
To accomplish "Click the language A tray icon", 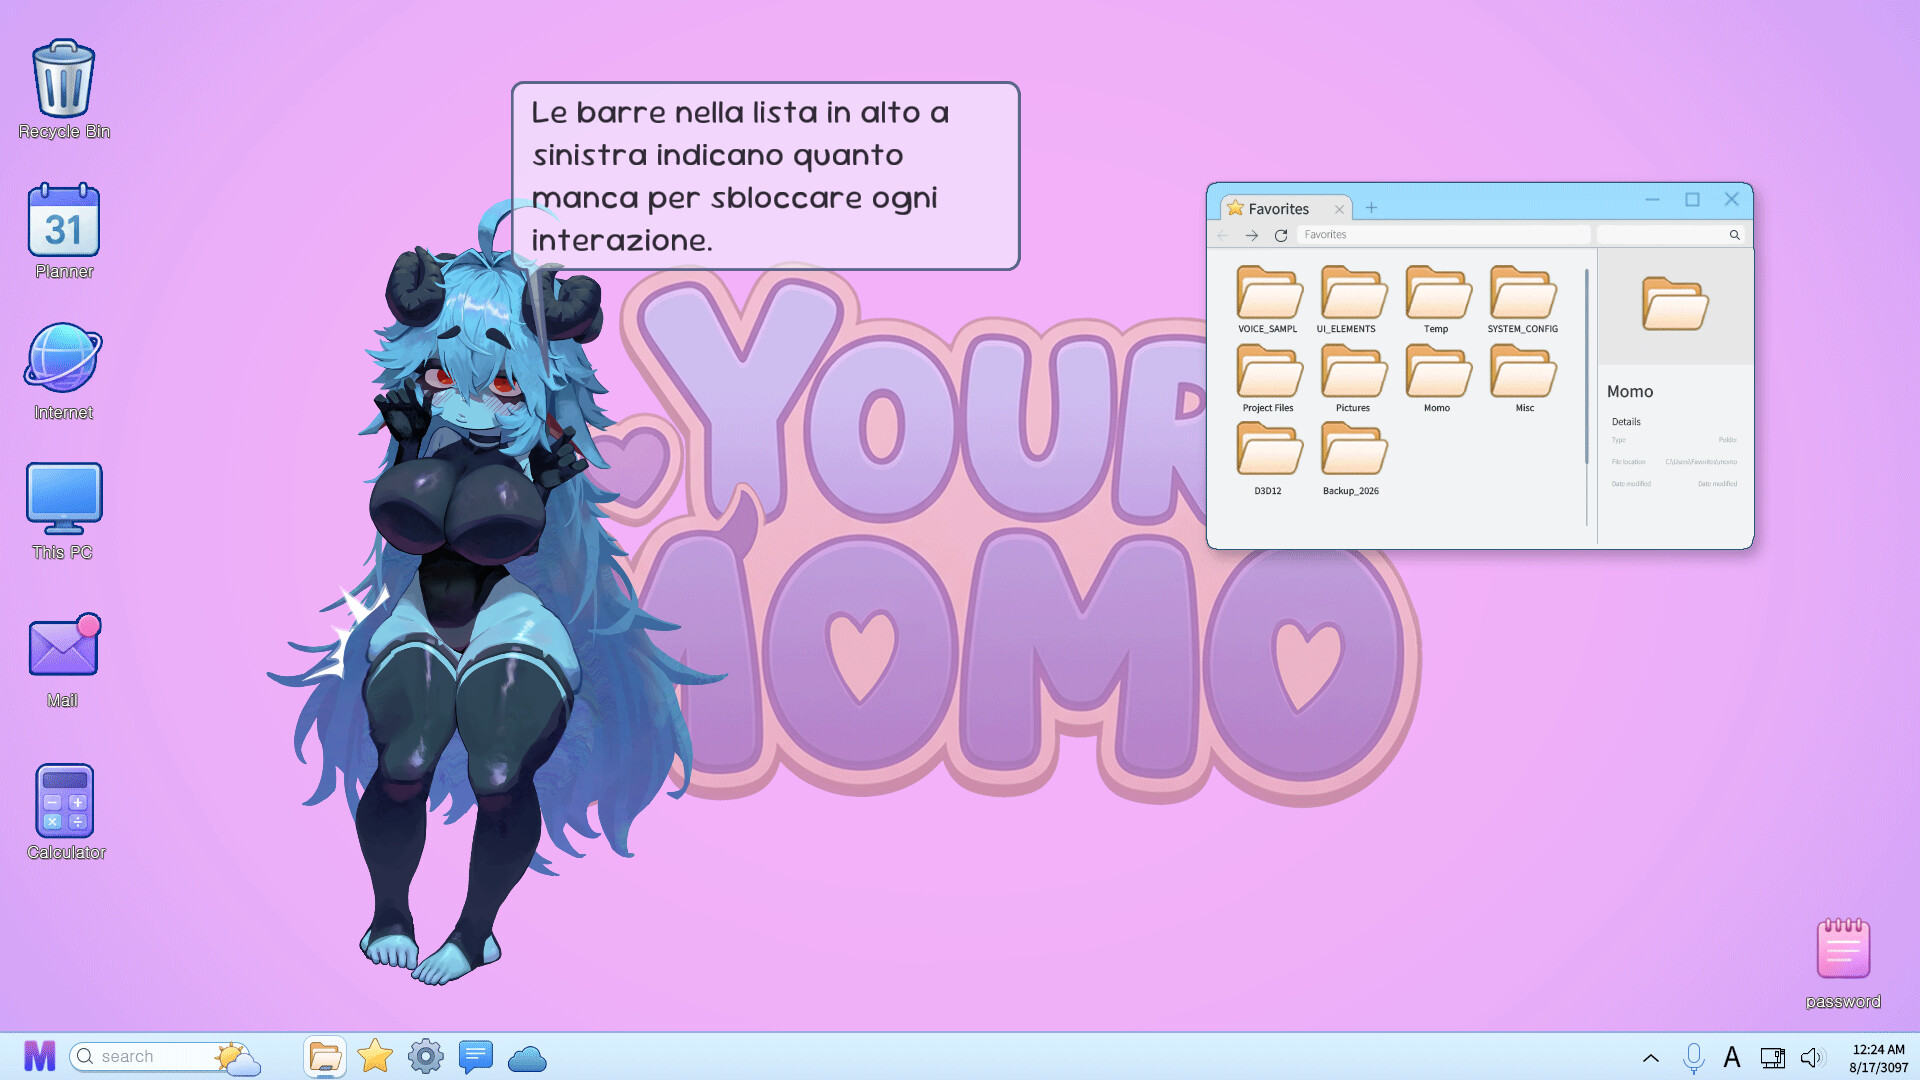I will point(1732,1057).
